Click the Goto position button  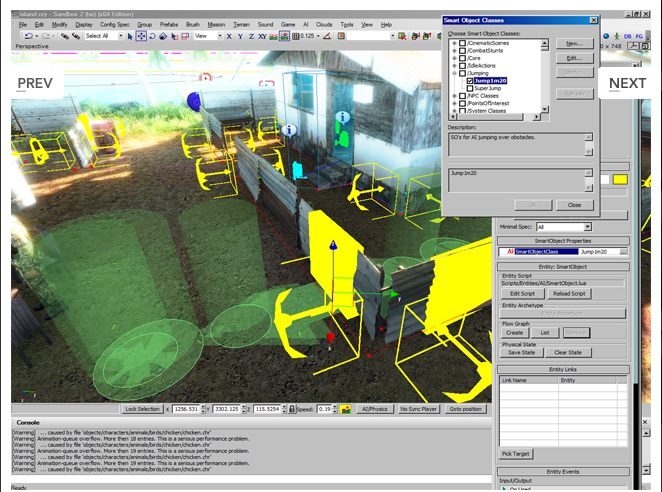click(465, 409)
